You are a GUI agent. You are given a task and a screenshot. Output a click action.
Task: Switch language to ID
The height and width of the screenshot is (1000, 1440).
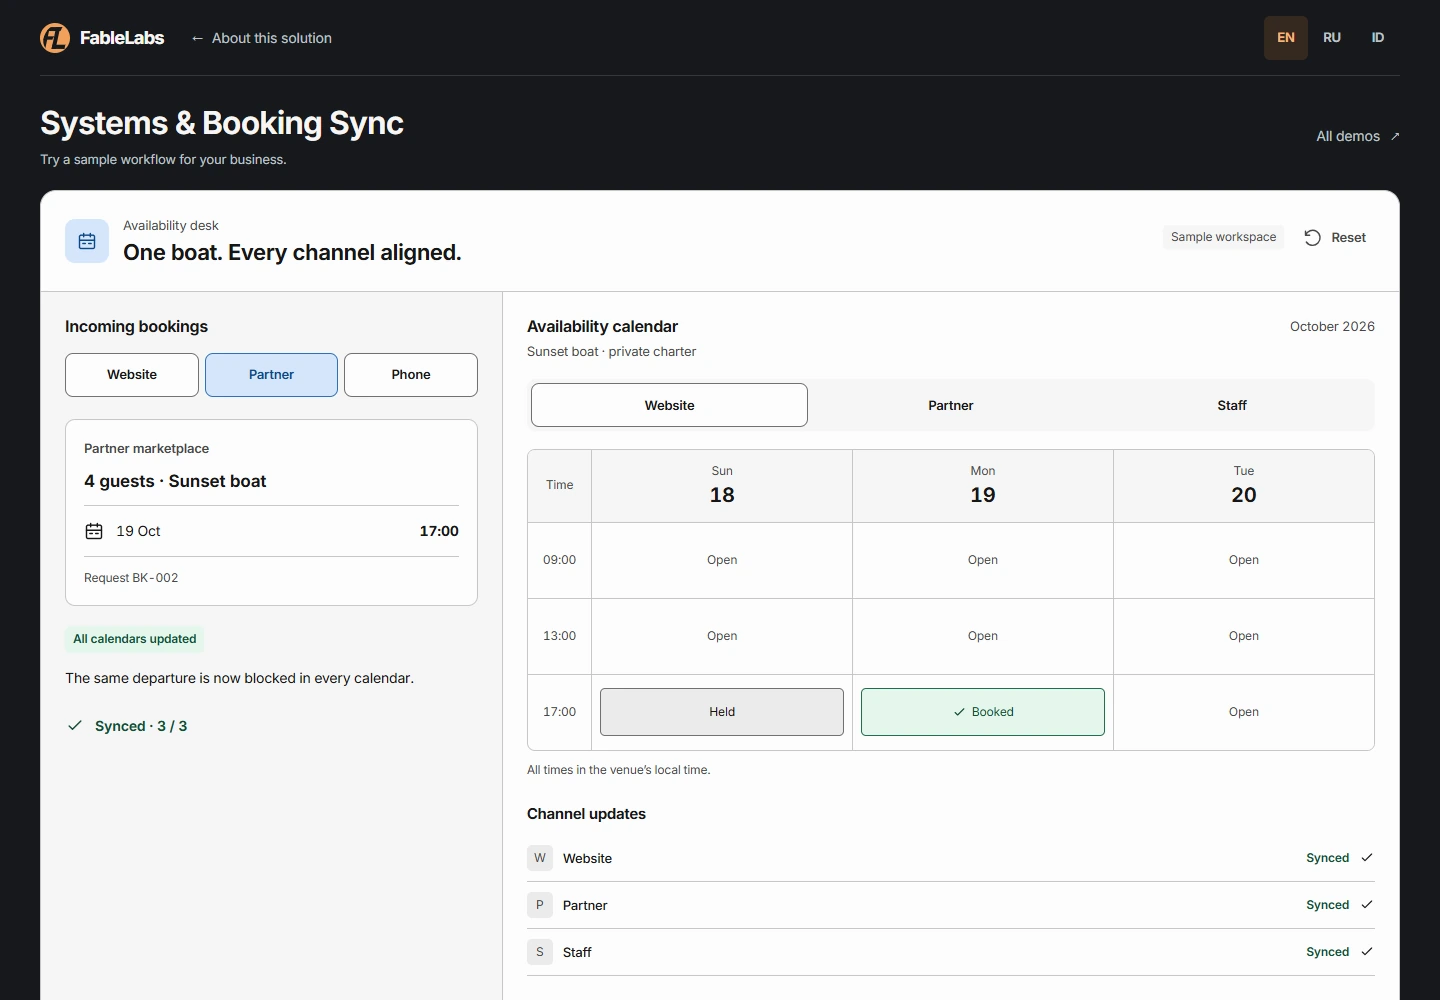1378,38
